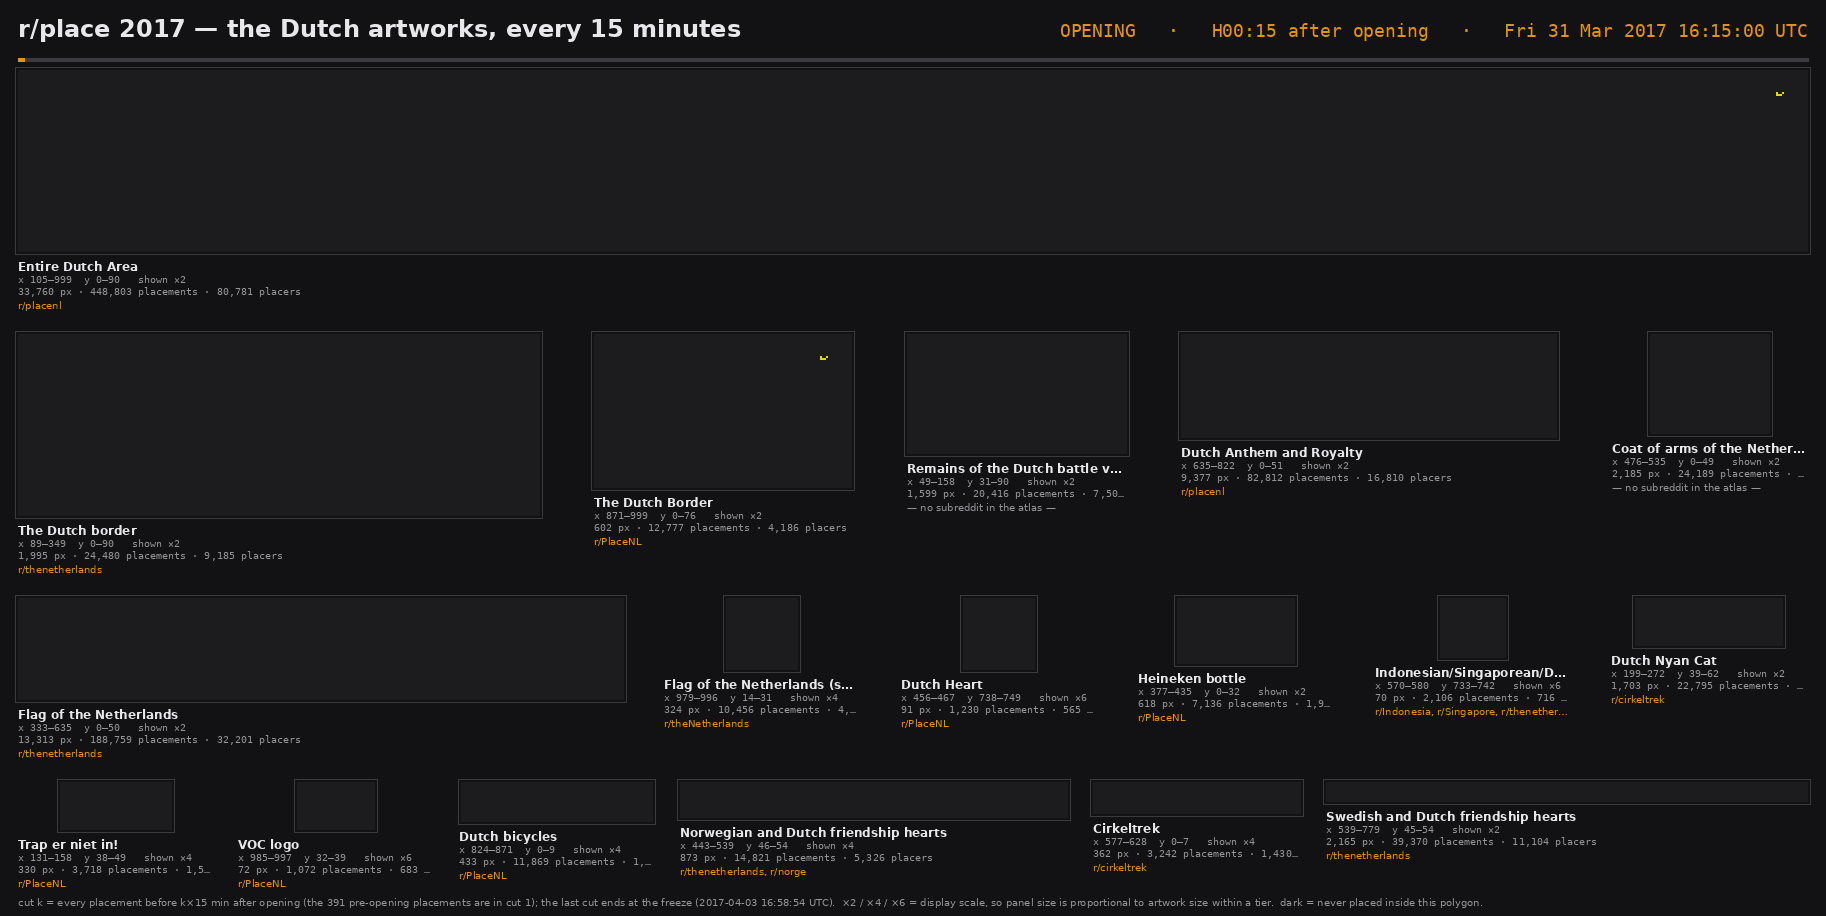Open r/cirkeltrek link under Dutch Nyan Cat
The width and height of the screenshot is (1826, 916).
(1638, 700)
